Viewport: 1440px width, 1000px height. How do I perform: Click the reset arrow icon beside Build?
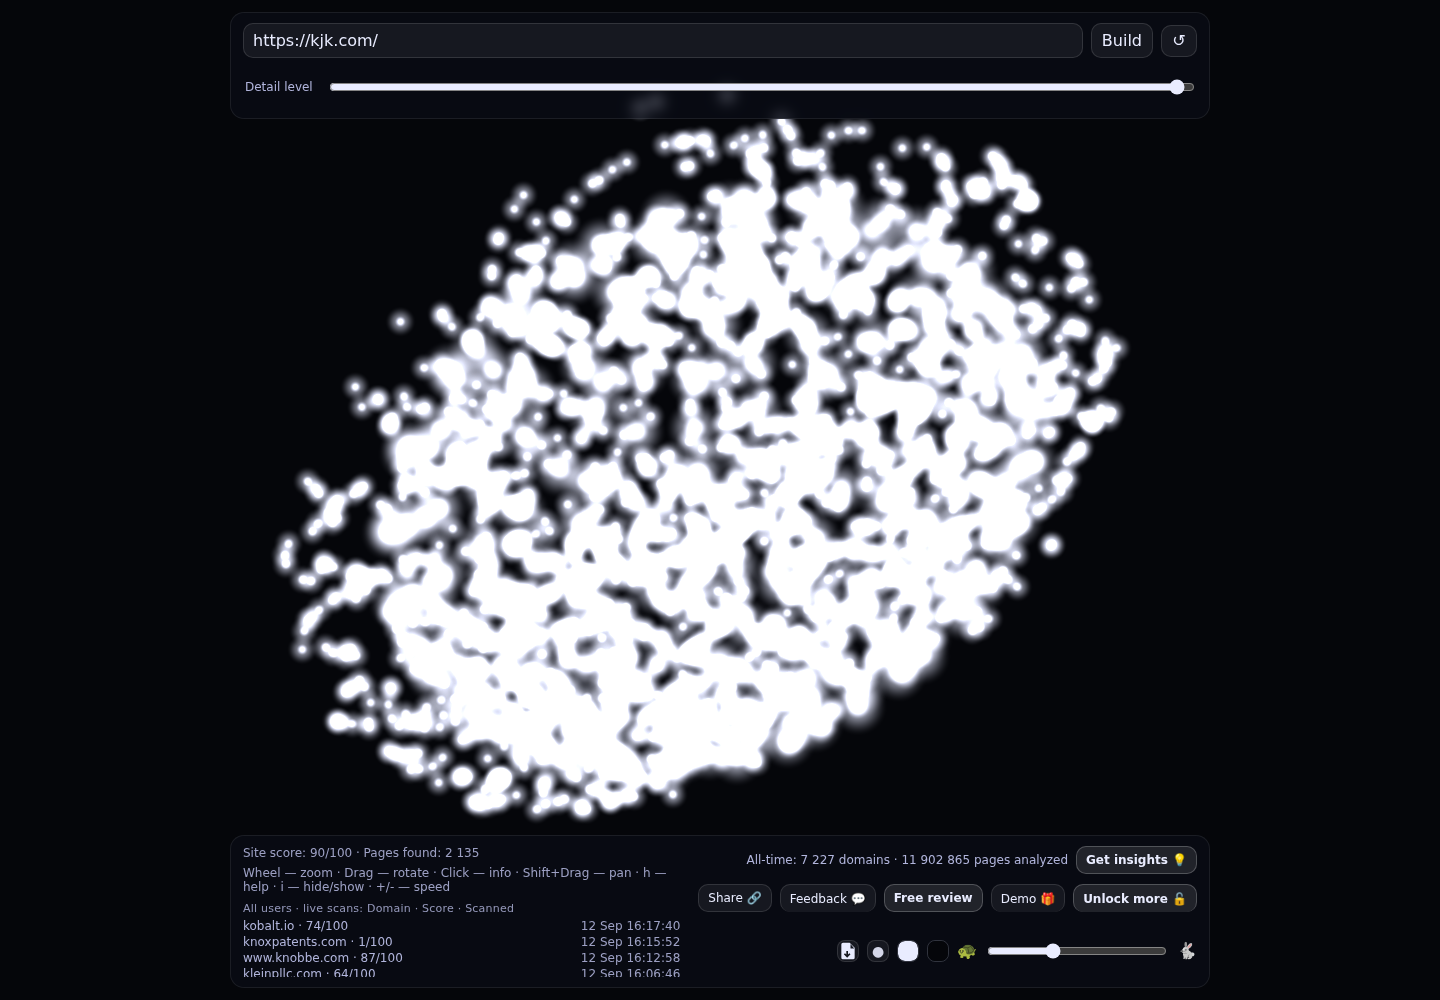[x=1179, y=41]
